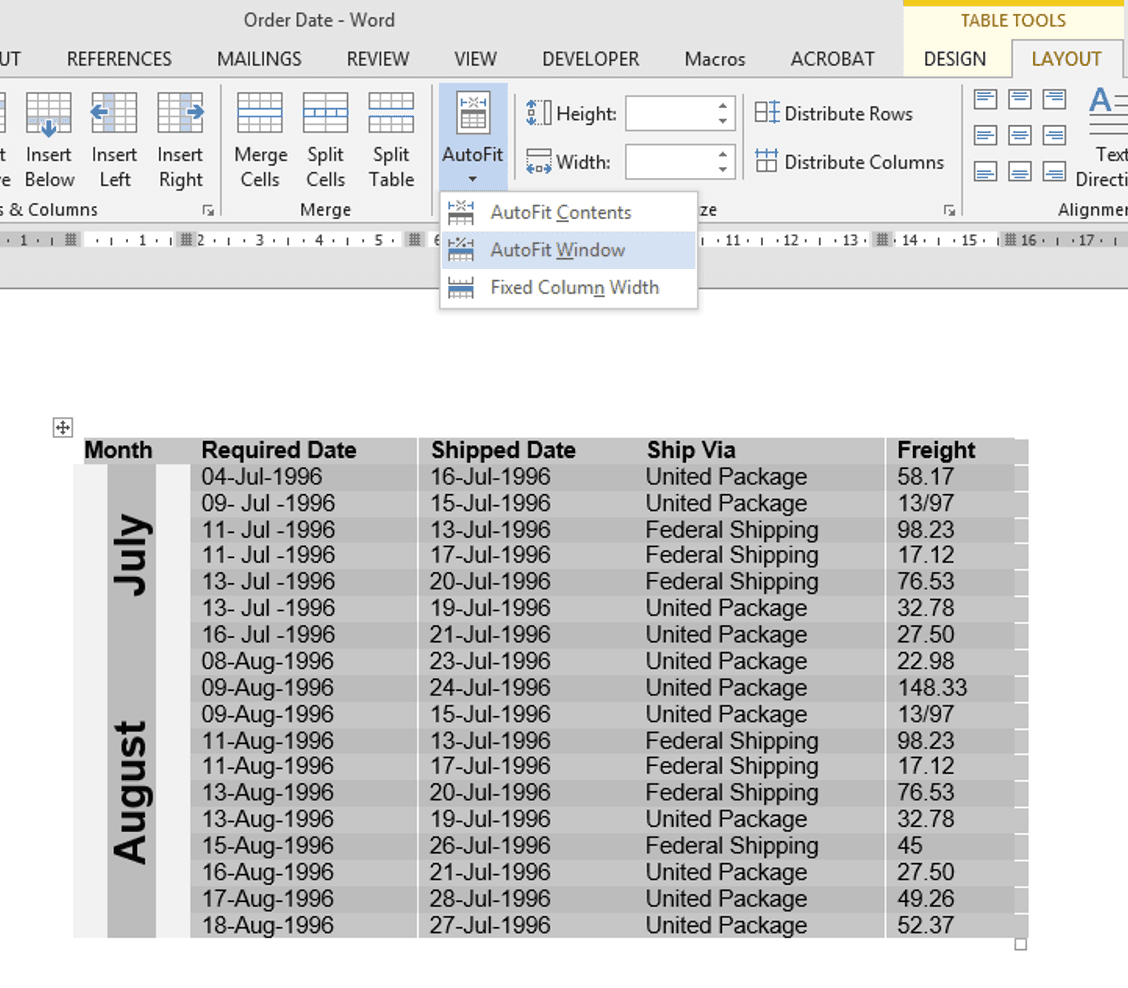This screenshot has height=988, width=1128.
Task: Open the Rows & Columns dialog launcher
Action: [208, 210]
